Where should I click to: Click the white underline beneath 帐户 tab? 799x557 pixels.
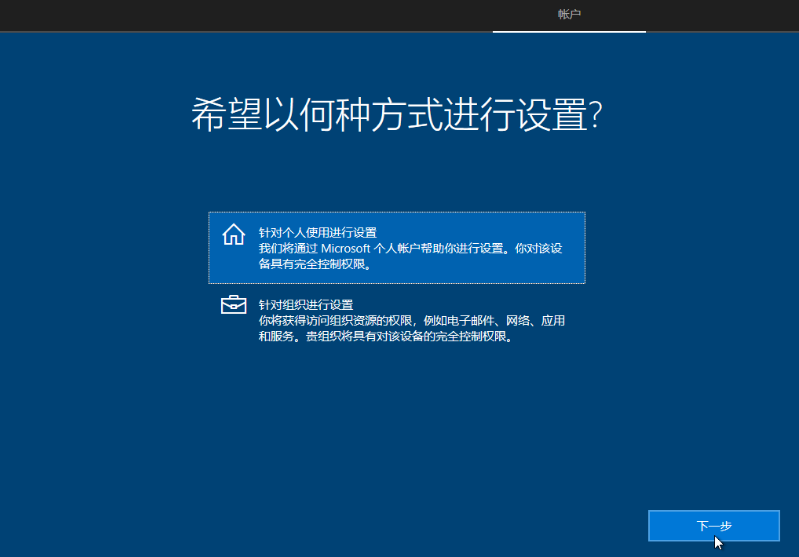pos(569,32)
